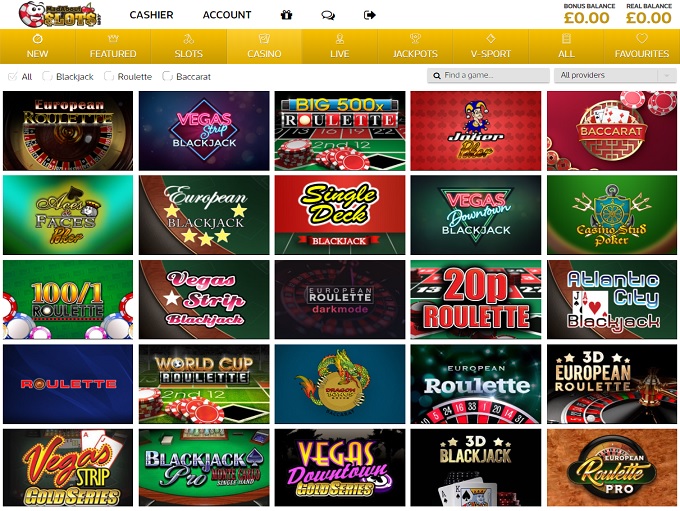Select the LIVE dealer category
Image resolution: width=680 pixels, height=511 pixels.
(340, 46)
